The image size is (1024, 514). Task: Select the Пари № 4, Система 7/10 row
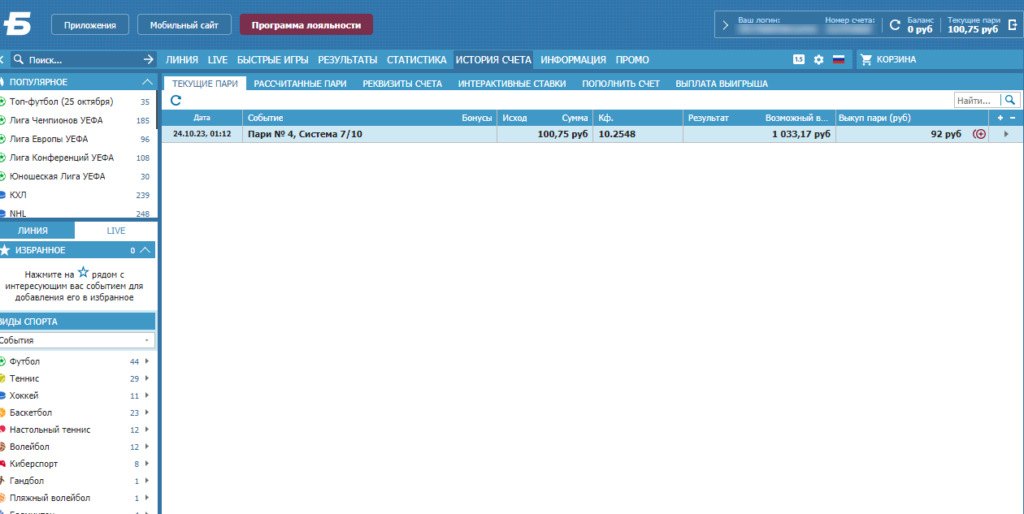(592, 134)
